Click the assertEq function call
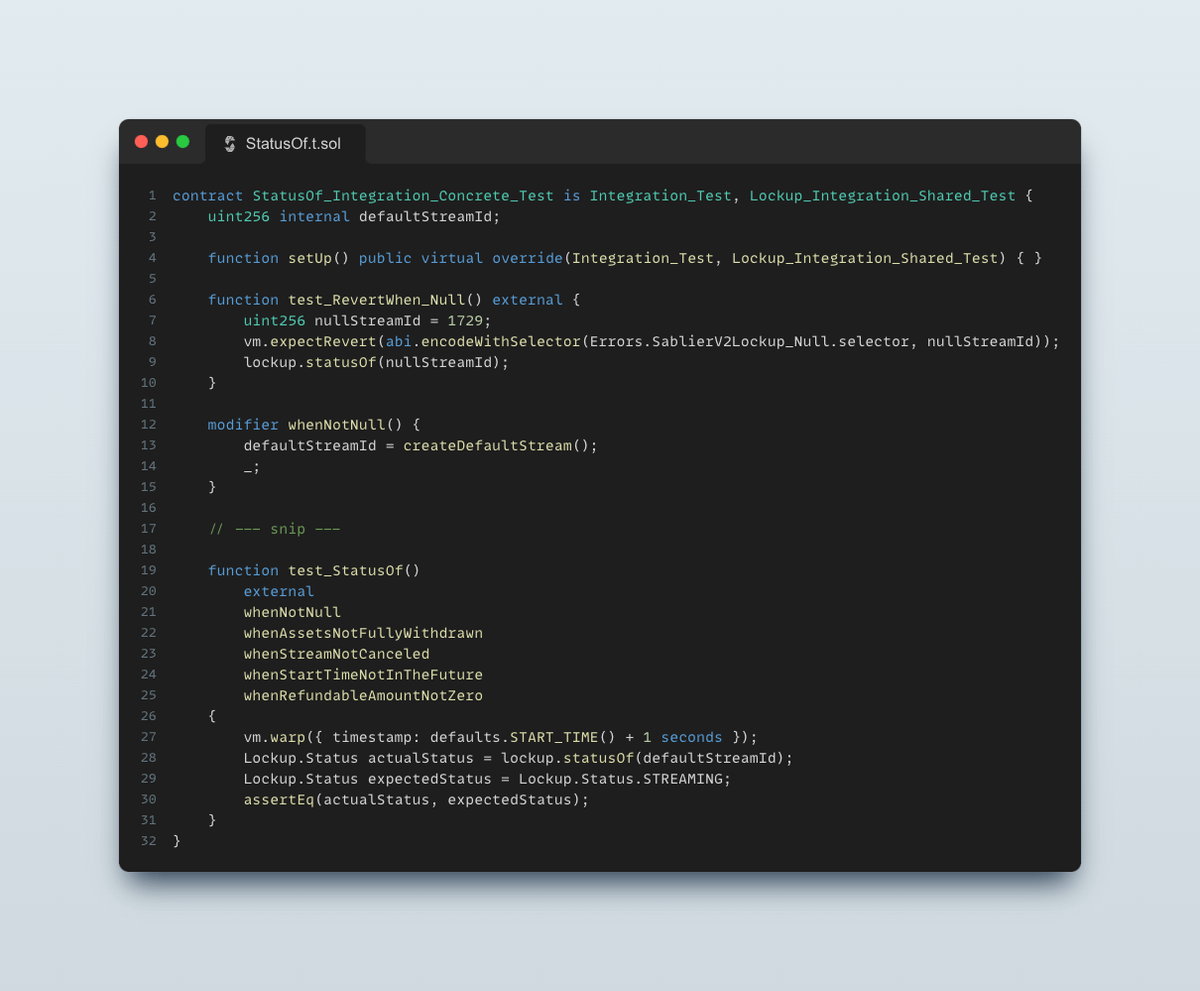The image size is (1200, 991). [x=279, y=800]
